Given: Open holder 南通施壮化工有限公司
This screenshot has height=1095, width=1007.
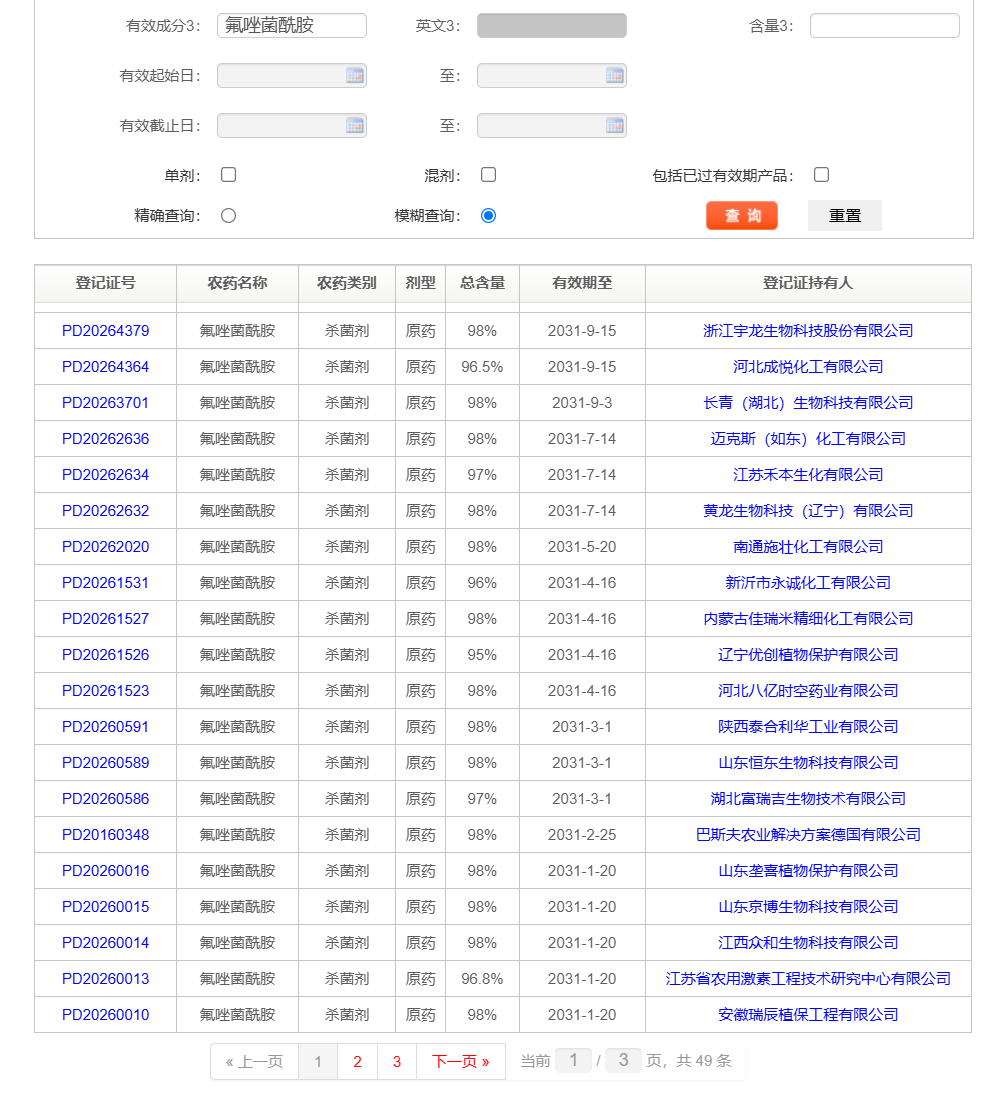Looking at the screenshot, I should coord(808,547).
